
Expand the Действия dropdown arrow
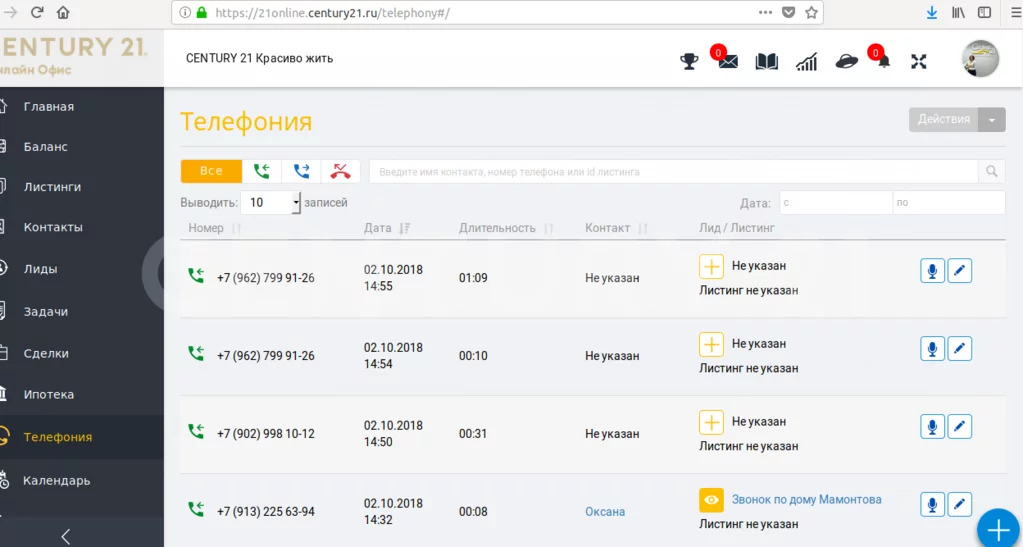(992, 119)
